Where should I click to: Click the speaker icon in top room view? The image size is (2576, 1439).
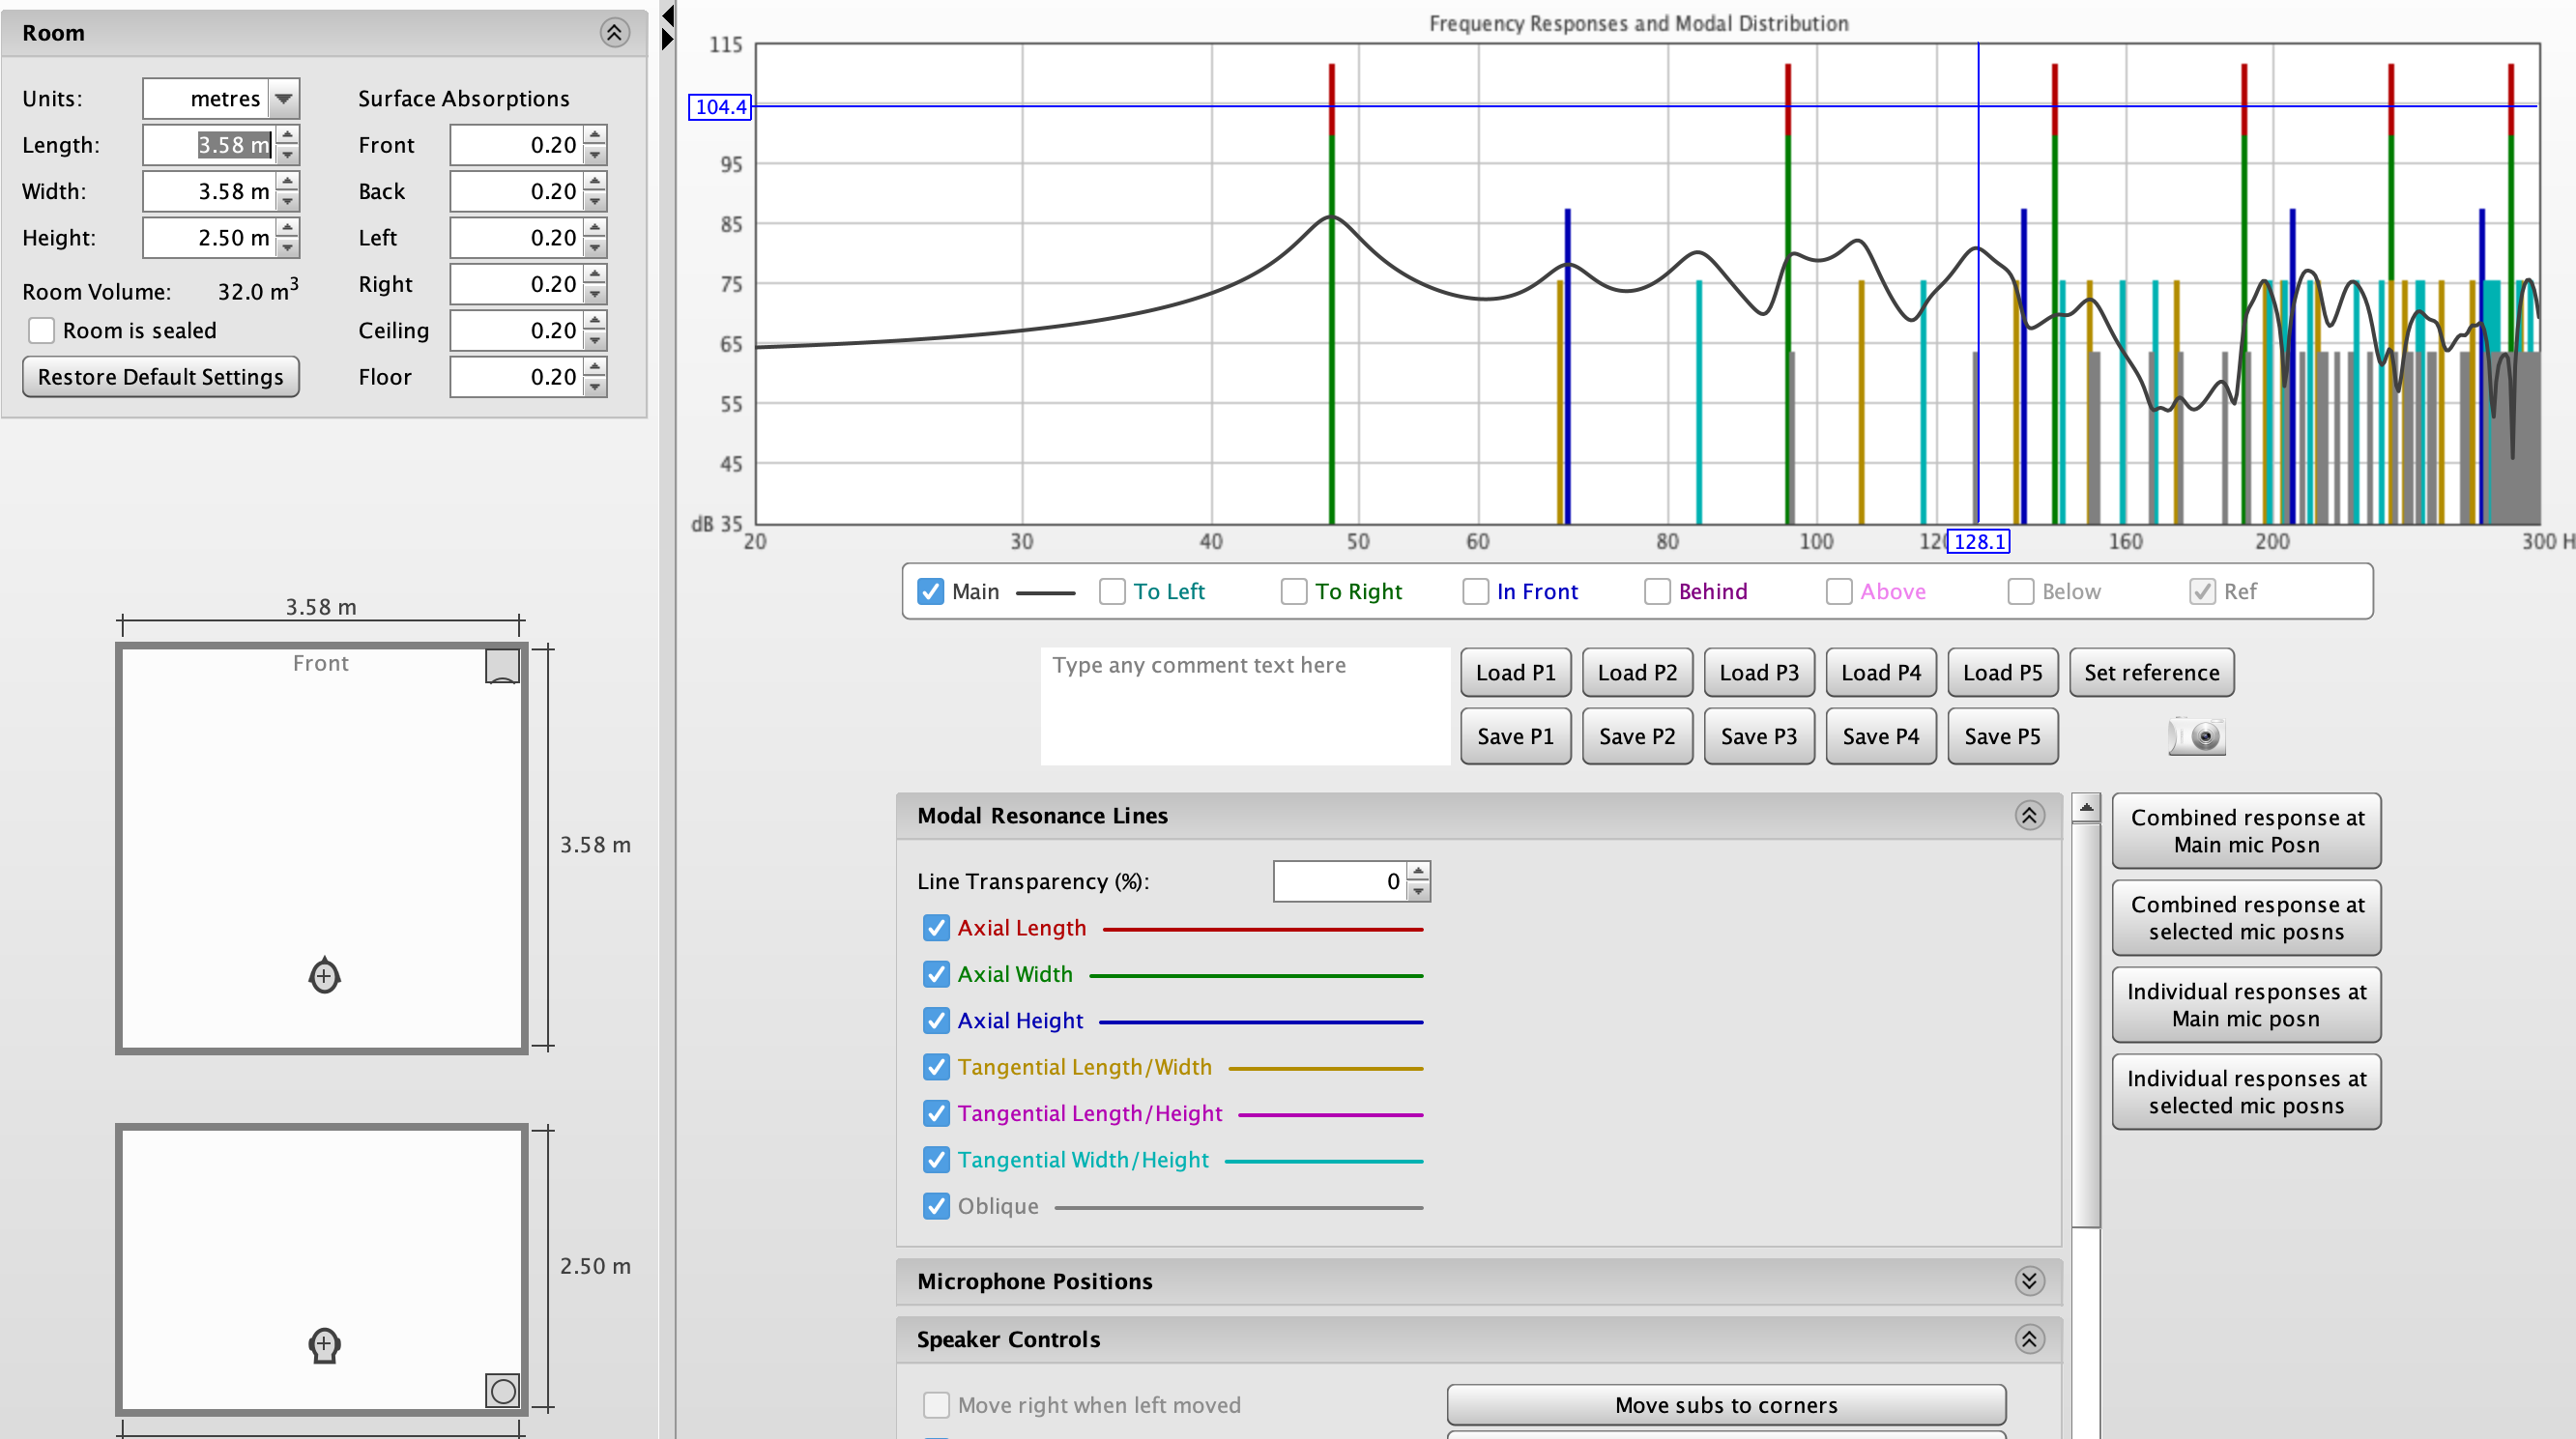[x=502, y=666]
